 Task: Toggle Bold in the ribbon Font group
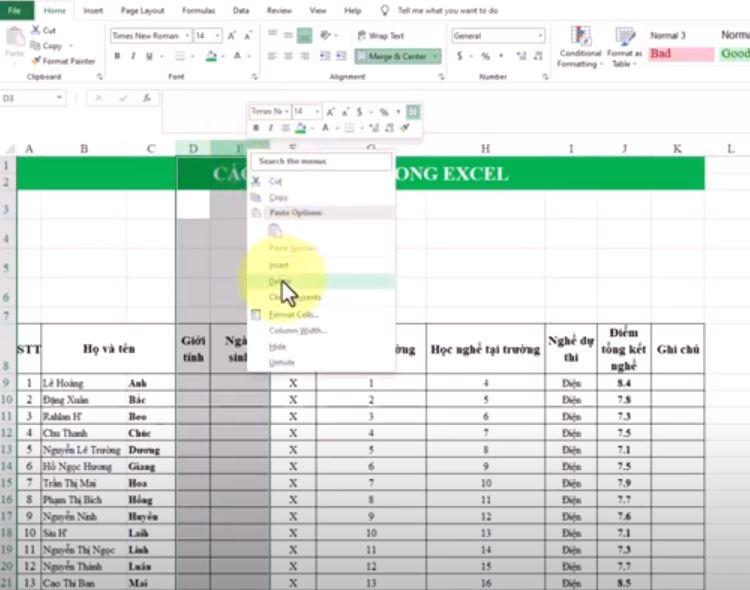(x=117, y=56)
